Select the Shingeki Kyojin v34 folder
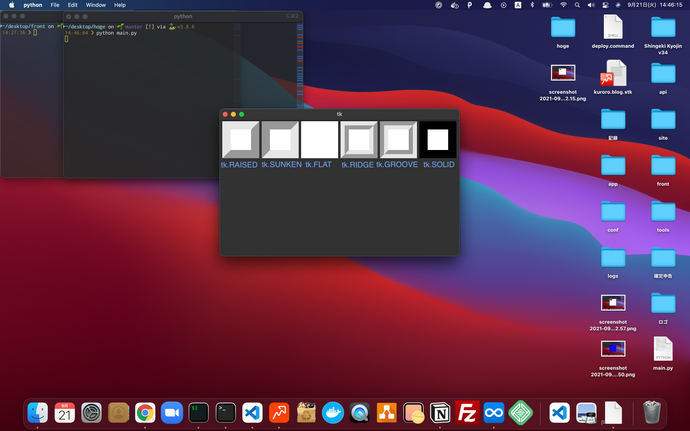690x431 pixels. (x=663, y=28)
